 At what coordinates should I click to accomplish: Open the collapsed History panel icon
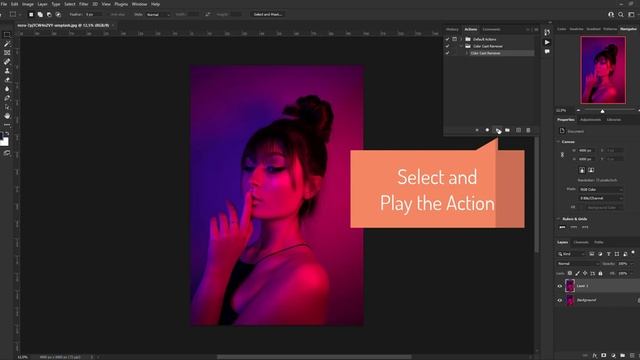click(x=547, y=33)
